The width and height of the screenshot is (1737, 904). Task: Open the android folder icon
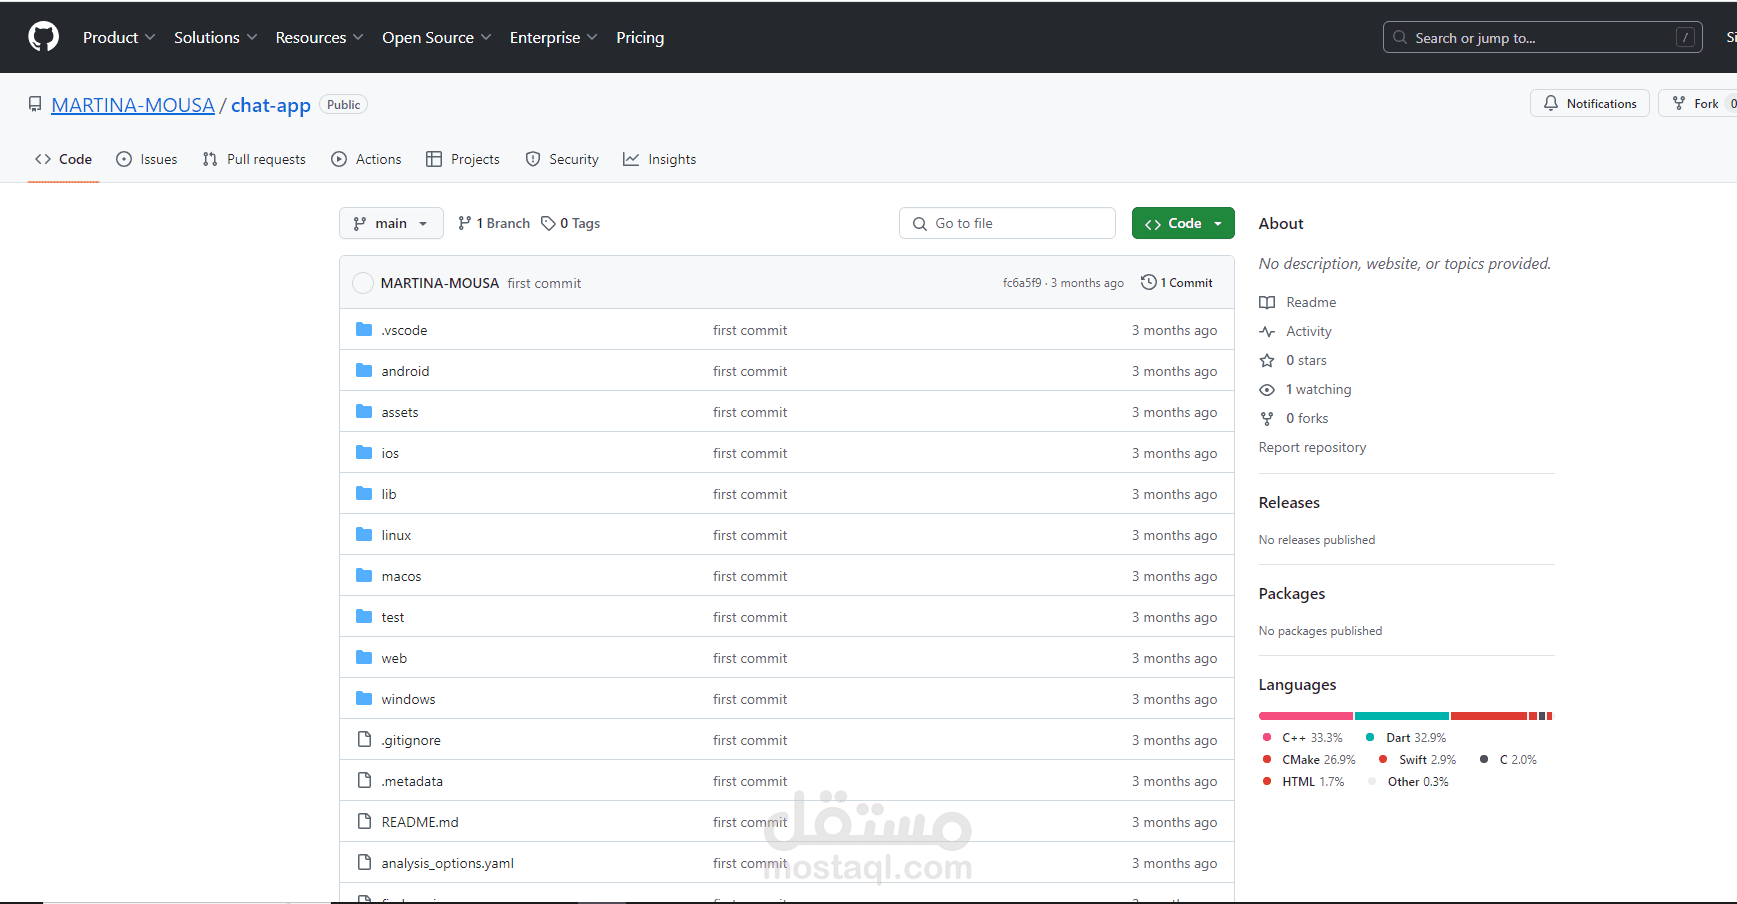point(364,370)
